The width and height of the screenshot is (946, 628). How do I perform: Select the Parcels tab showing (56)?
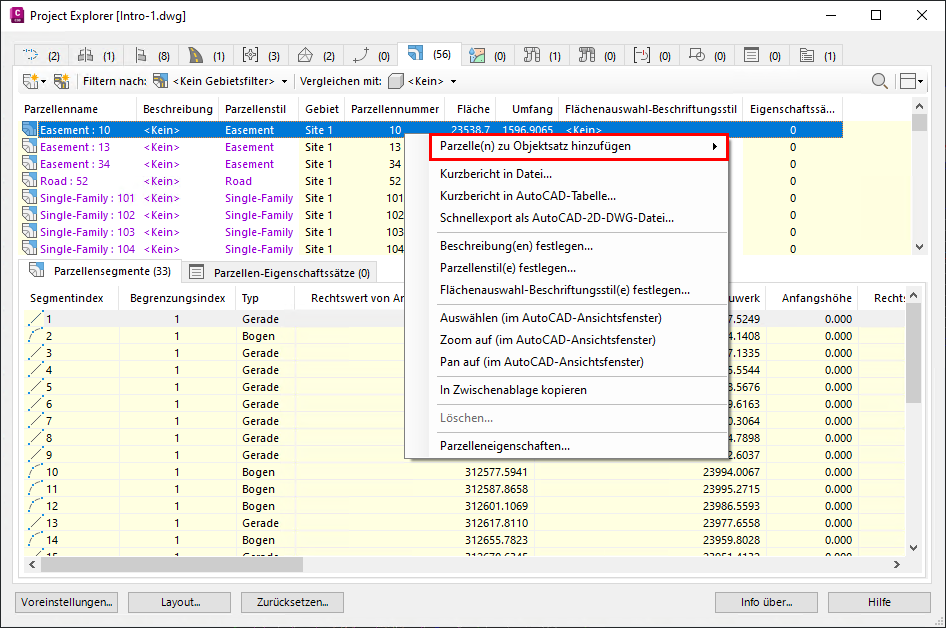click(429, 54)
